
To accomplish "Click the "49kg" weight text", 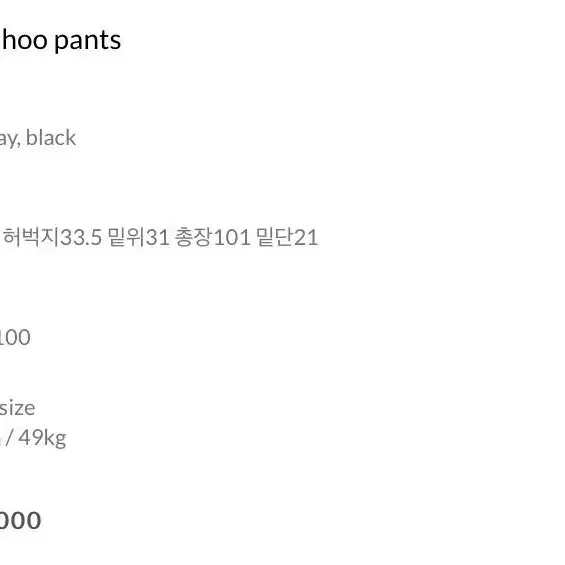I will tap(42, 438).
